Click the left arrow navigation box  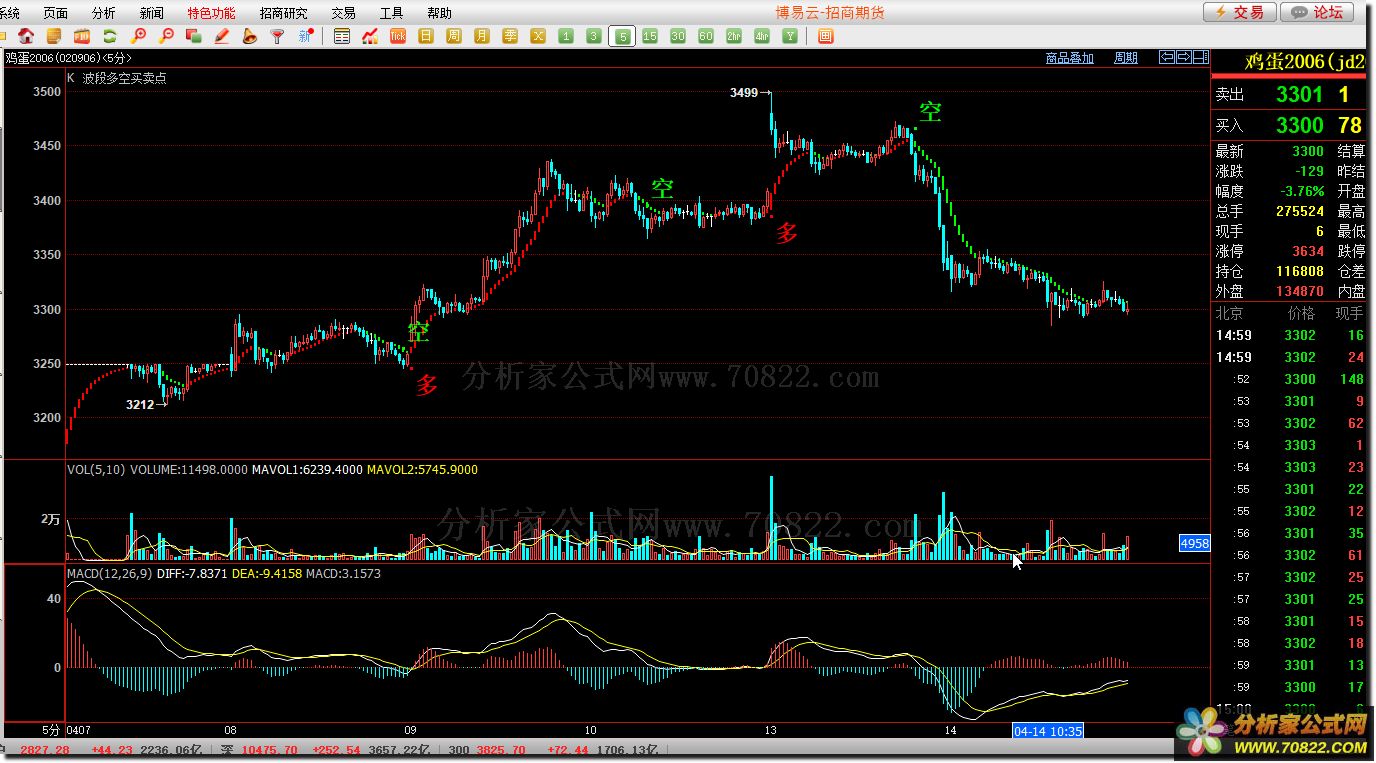1166,57
